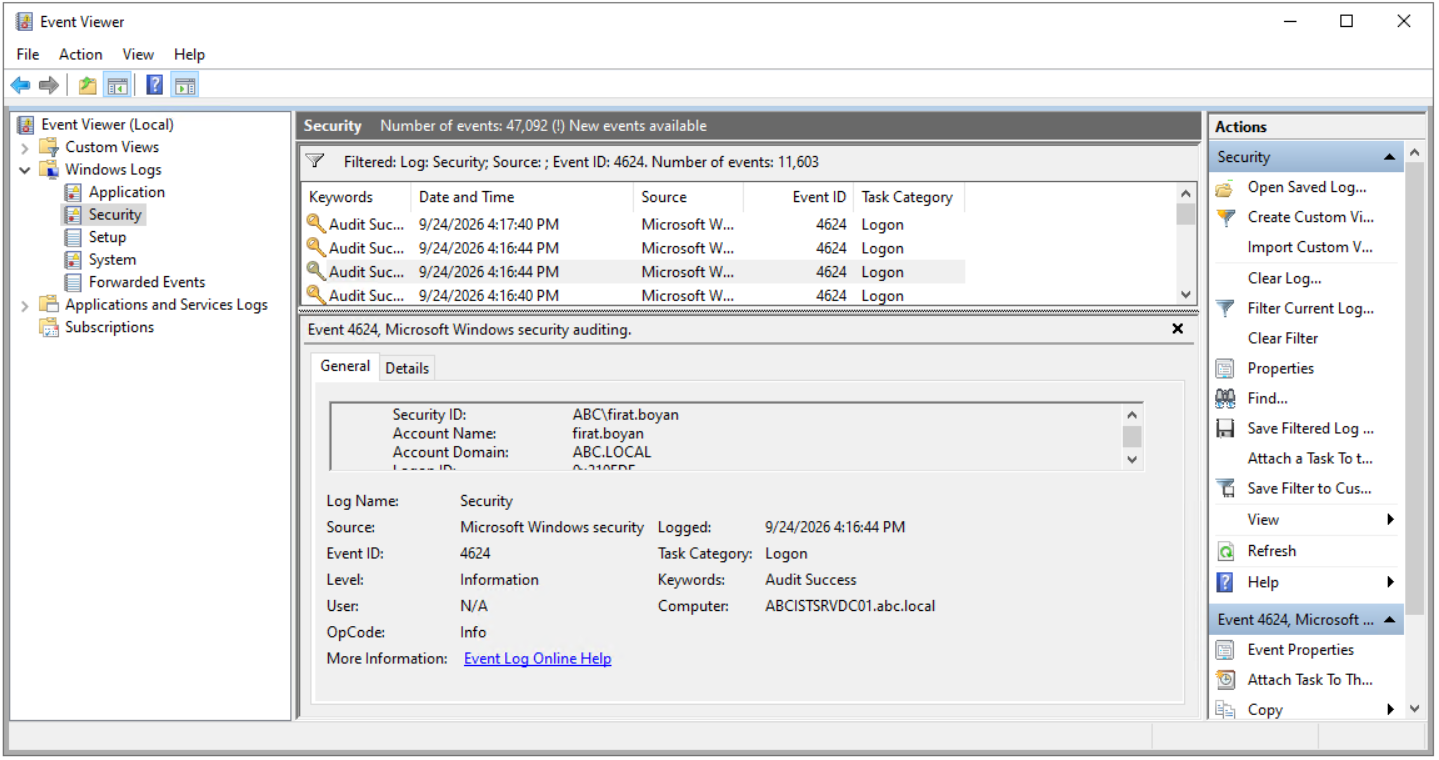Toggle the Show/Hide Console Tree icon
This screenshot has width=1439, height=760.
pyautogui.click(x=117, y=86)
